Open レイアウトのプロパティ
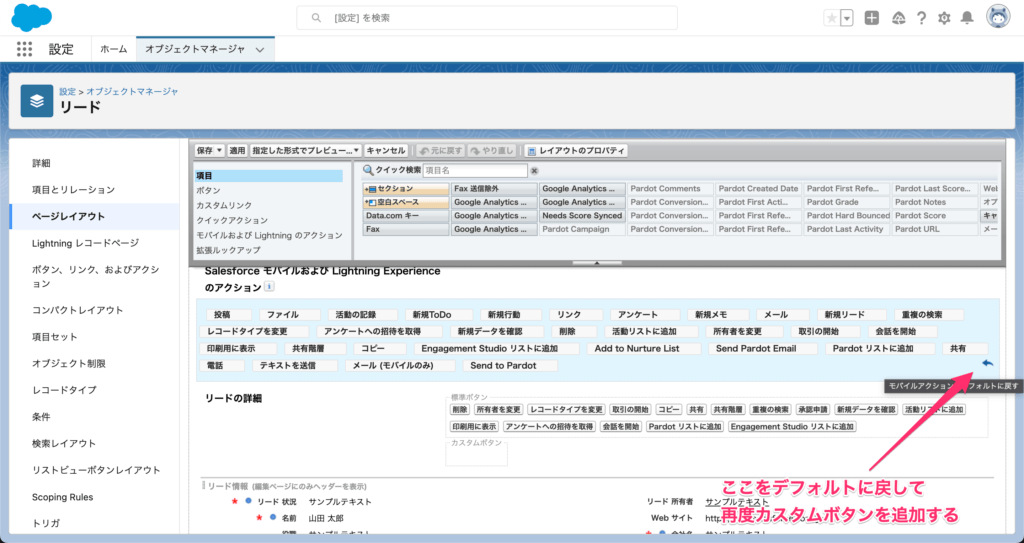Image resolution: width=1024 pixels, height=543 pixels. point(575,151)
